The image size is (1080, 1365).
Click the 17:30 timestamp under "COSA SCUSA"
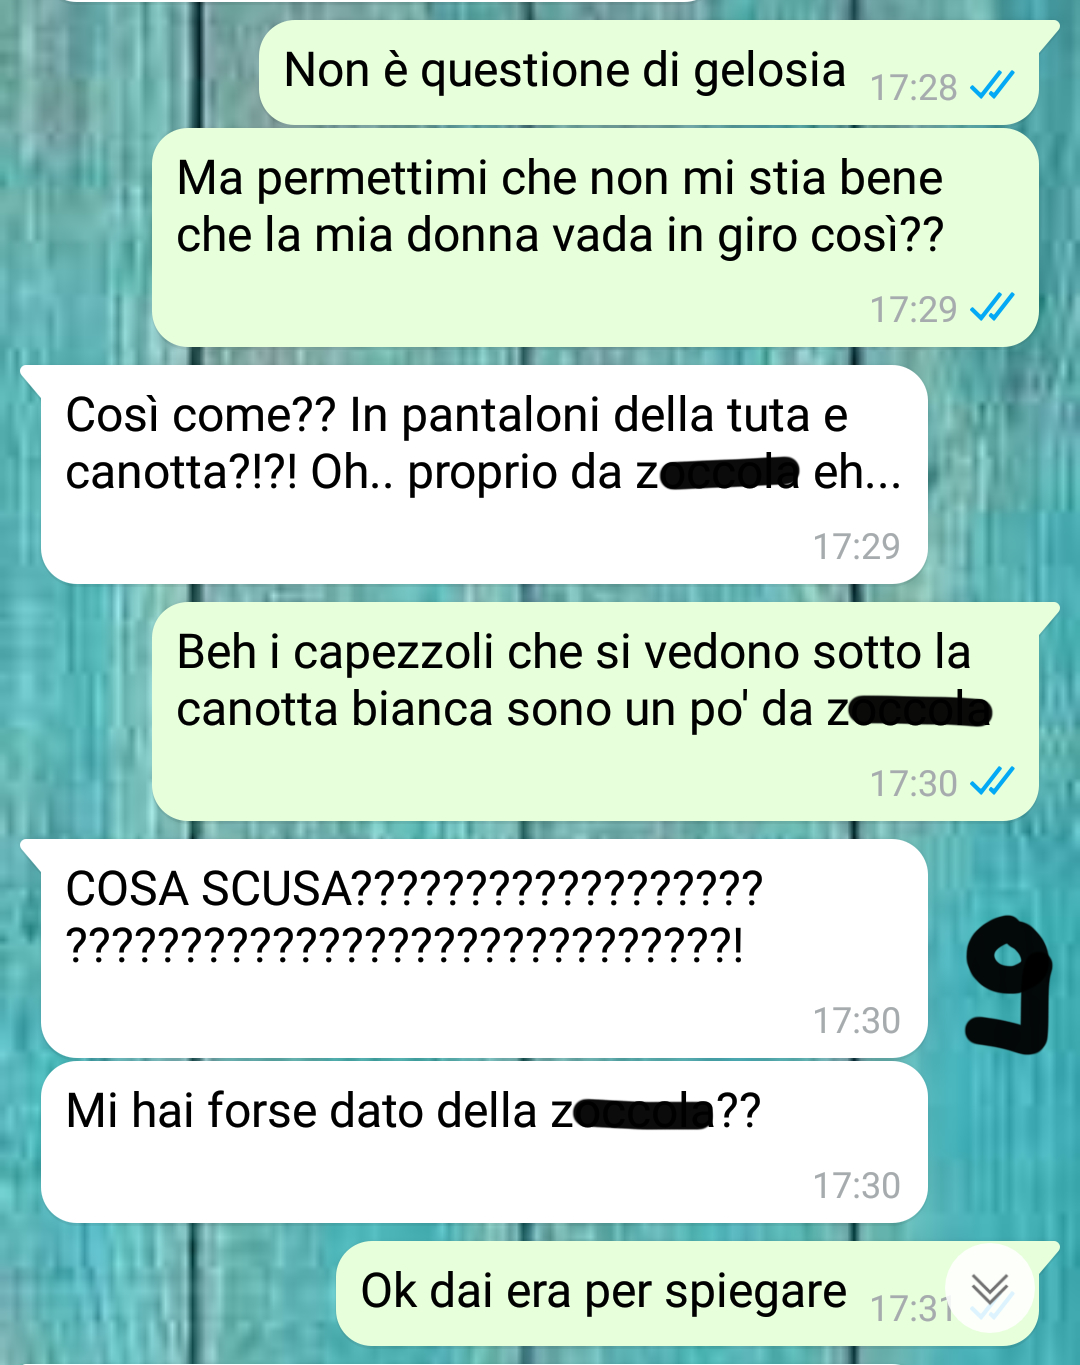(x=856, y=1020)
